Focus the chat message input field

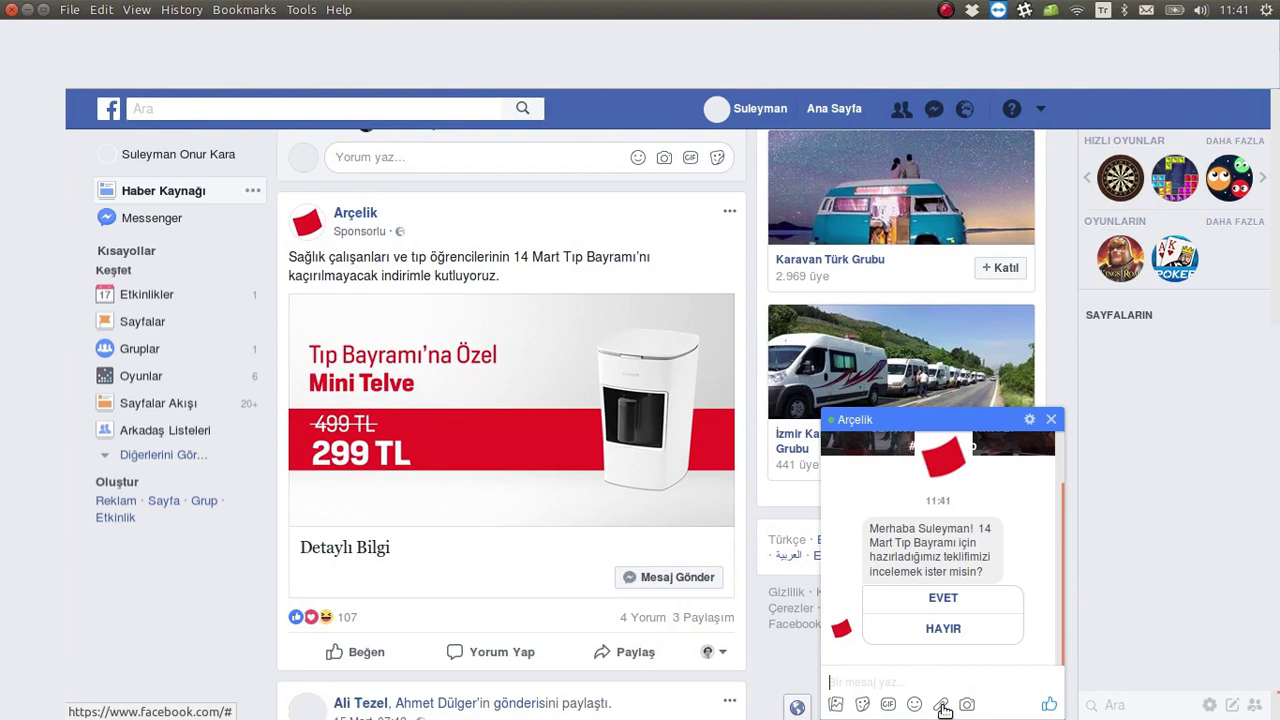click(940, 682)
